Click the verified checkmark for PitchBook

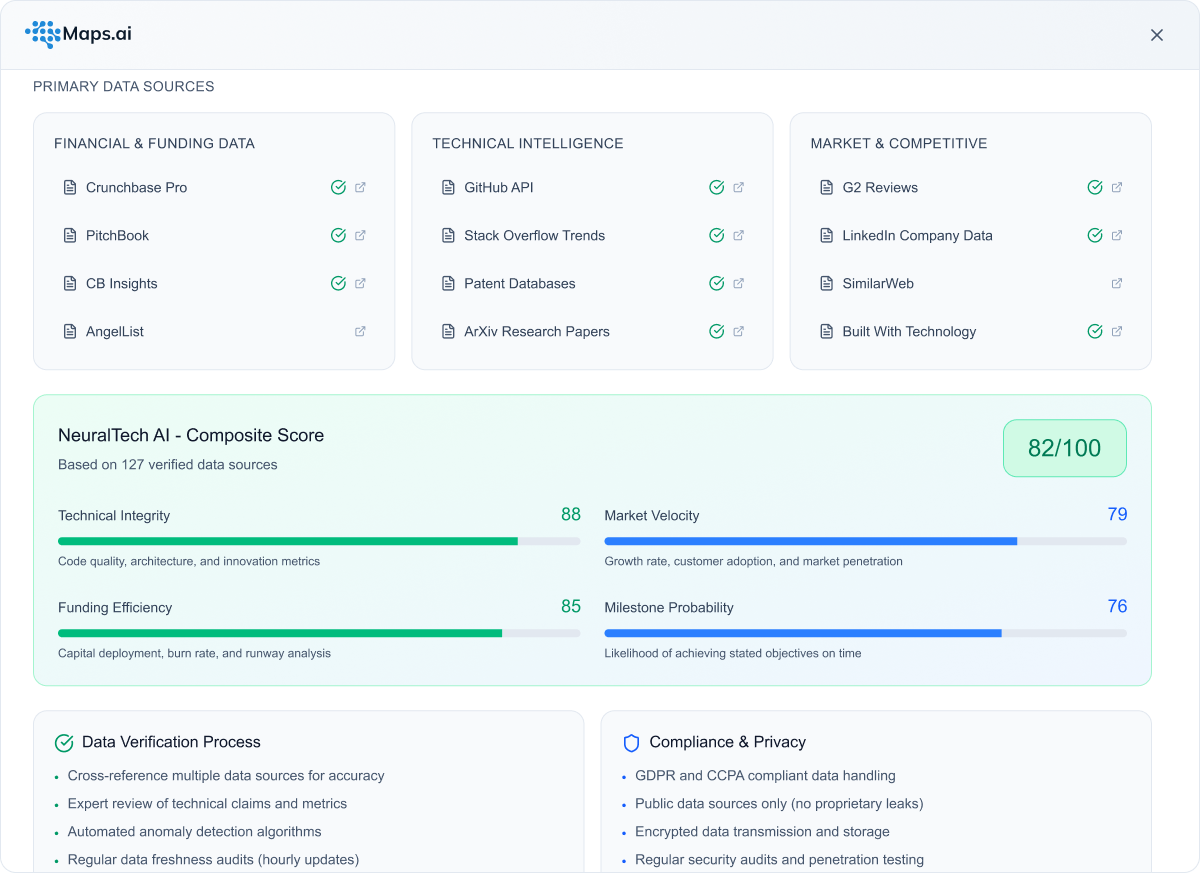tap(338, 236)
